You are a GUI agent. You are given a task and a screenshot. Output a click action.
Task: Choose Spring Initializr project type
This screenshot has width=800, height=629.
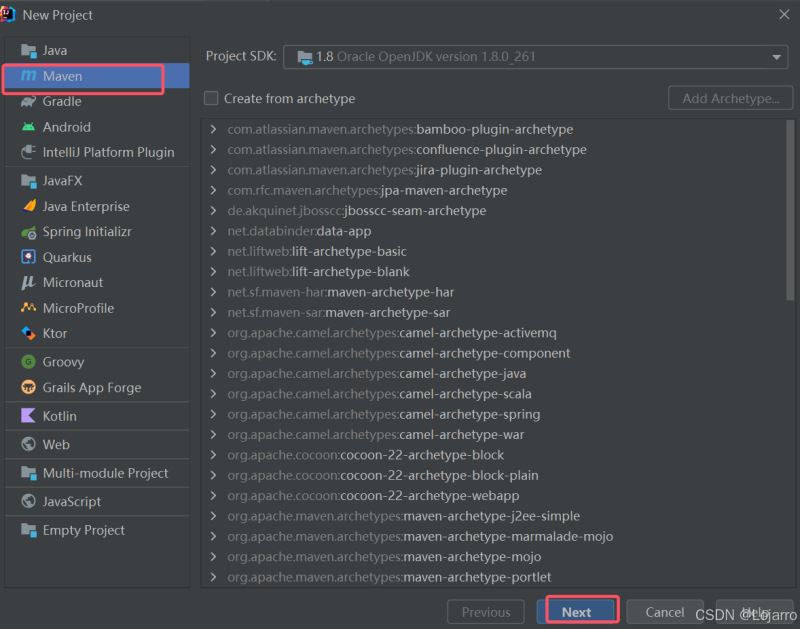97,232
